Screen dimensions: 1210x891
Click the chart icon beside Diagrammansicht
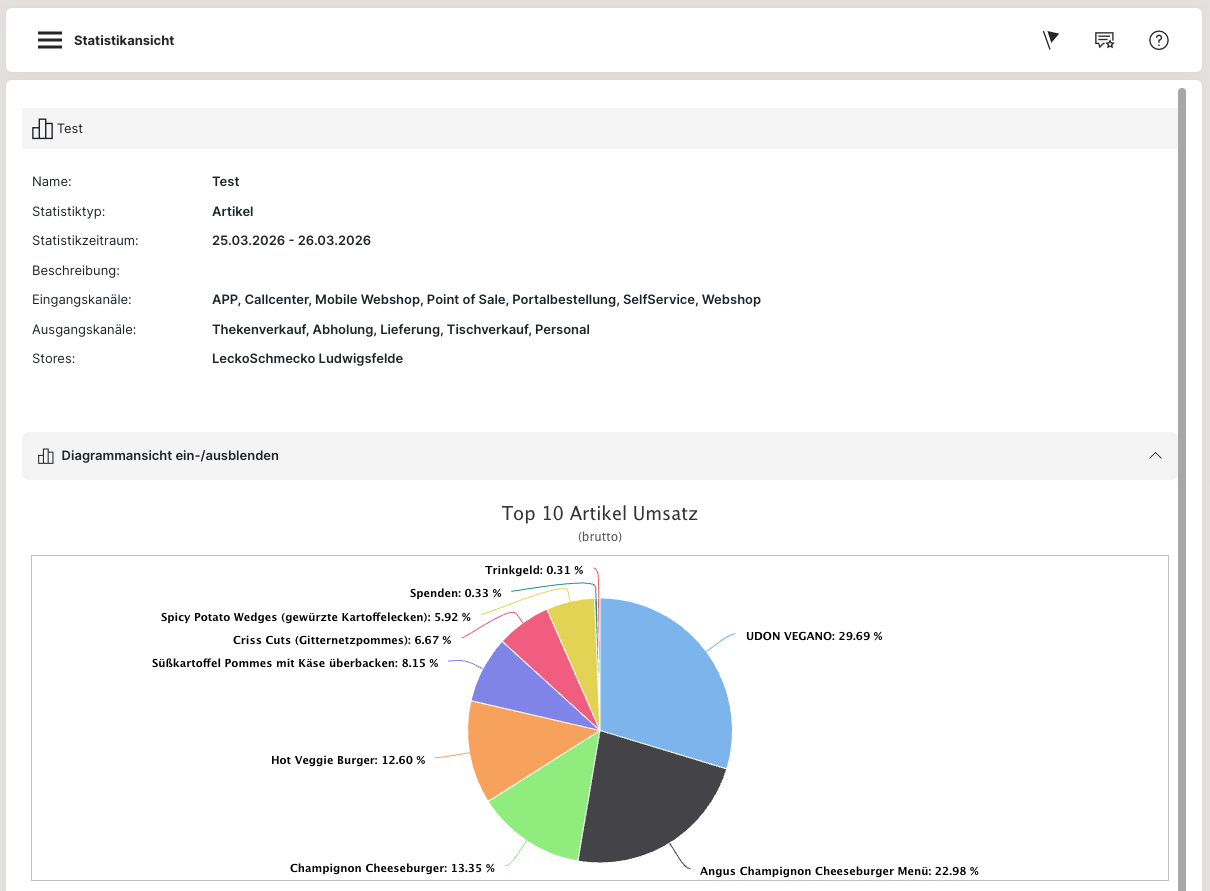[x=45, y=456]
